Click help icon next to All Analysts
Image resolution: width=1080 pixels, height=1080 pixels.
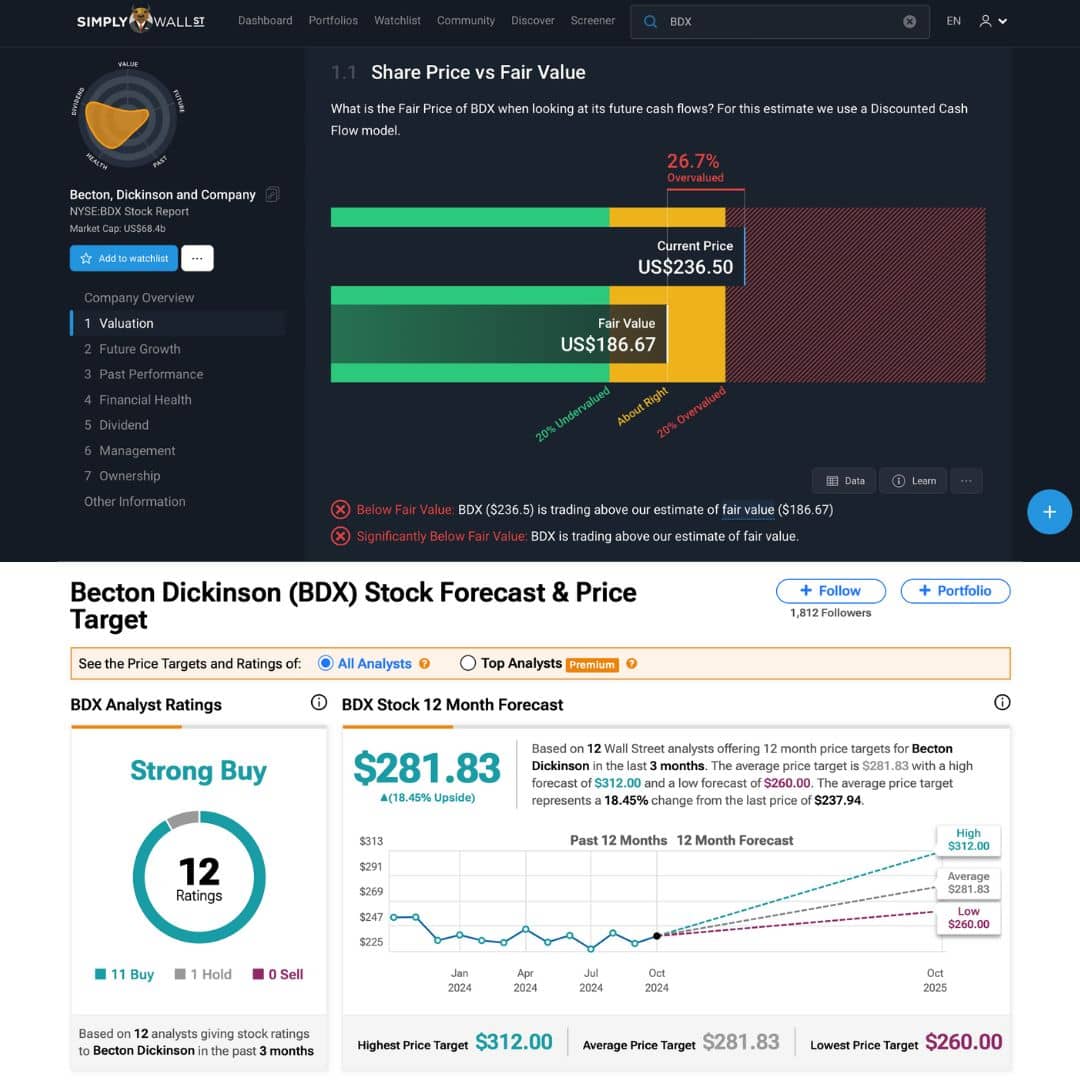(424, 663)
